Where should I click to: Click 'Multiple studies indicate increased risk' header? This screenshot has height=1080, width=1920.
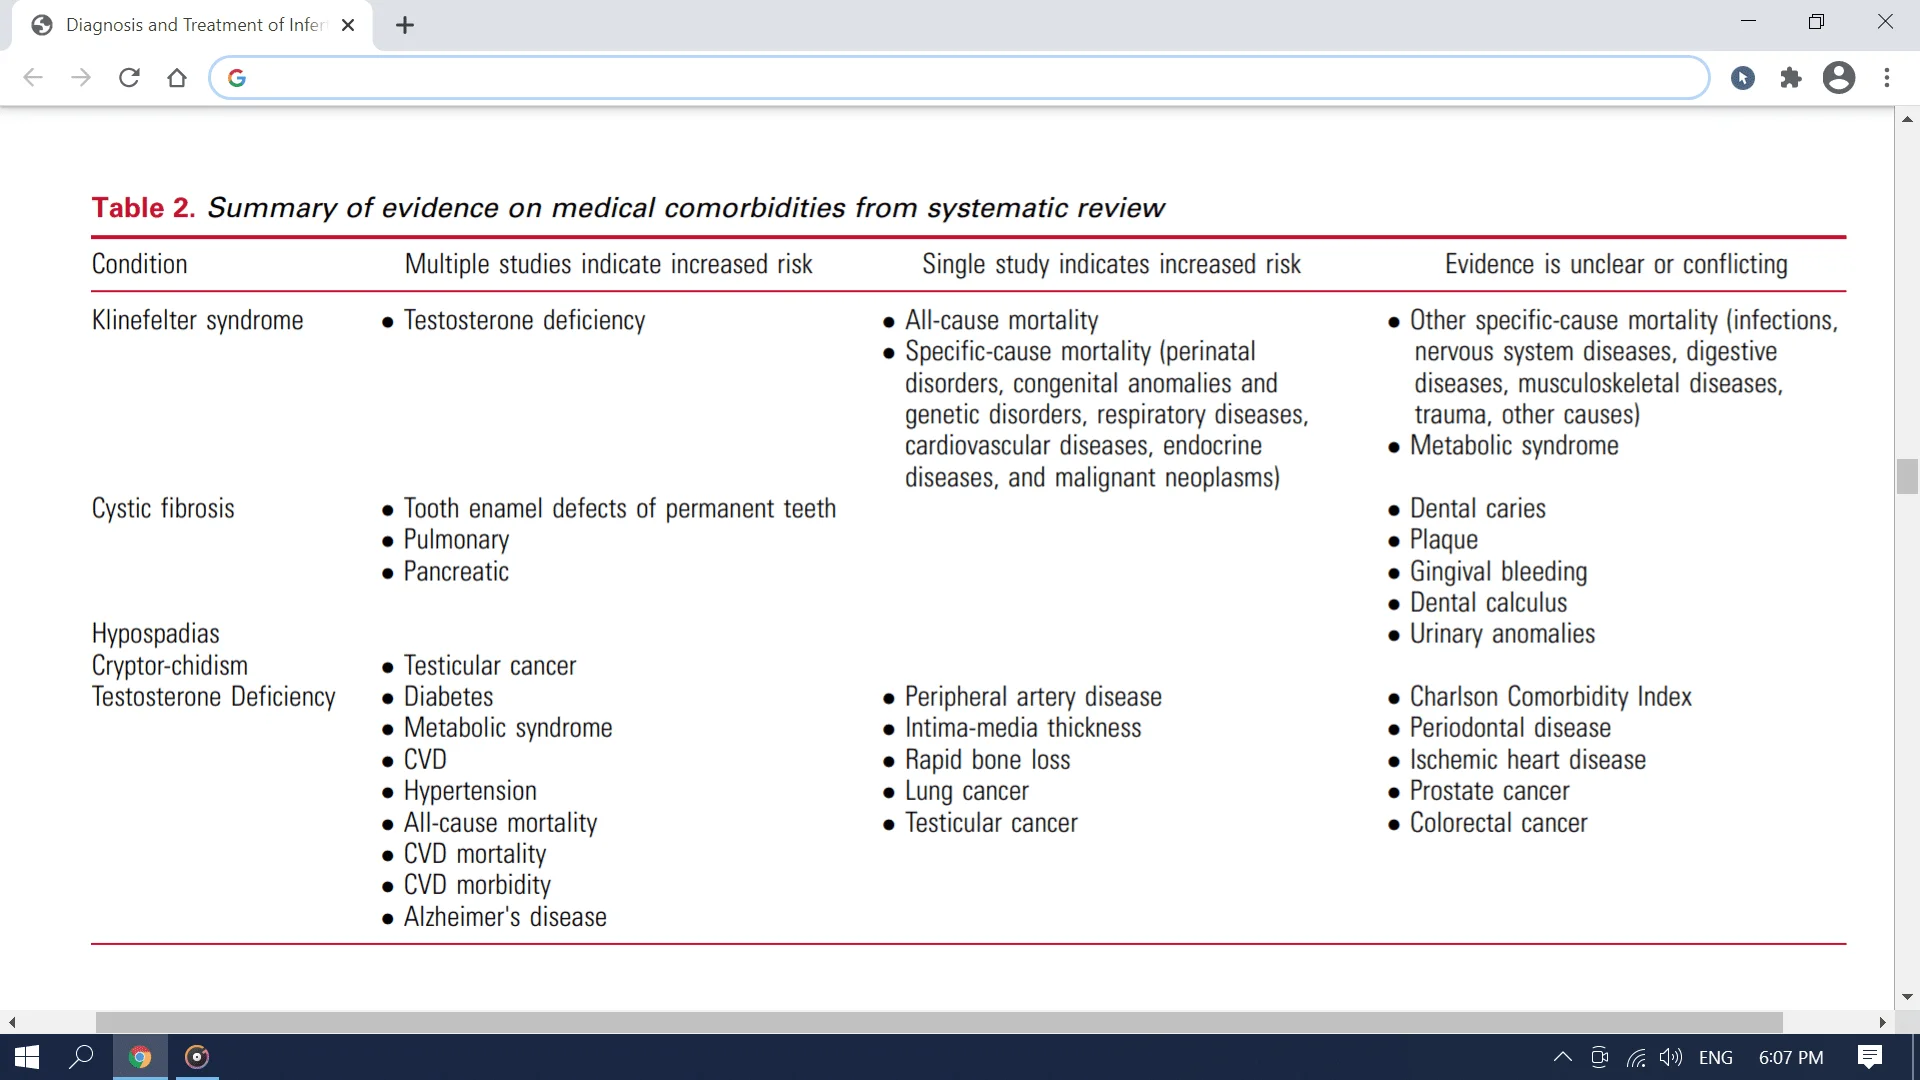[x=608, y=264]
